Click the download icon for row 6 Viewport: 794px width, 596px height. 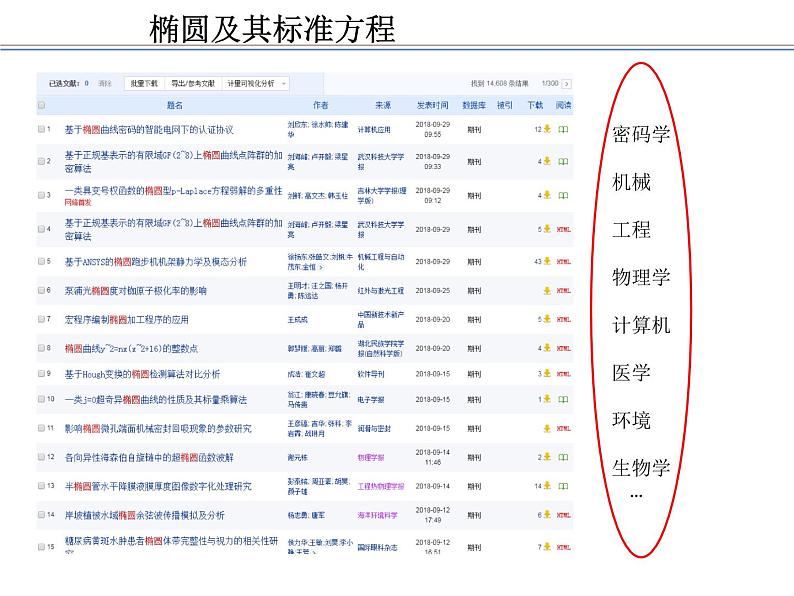click(x=547, y=291)
